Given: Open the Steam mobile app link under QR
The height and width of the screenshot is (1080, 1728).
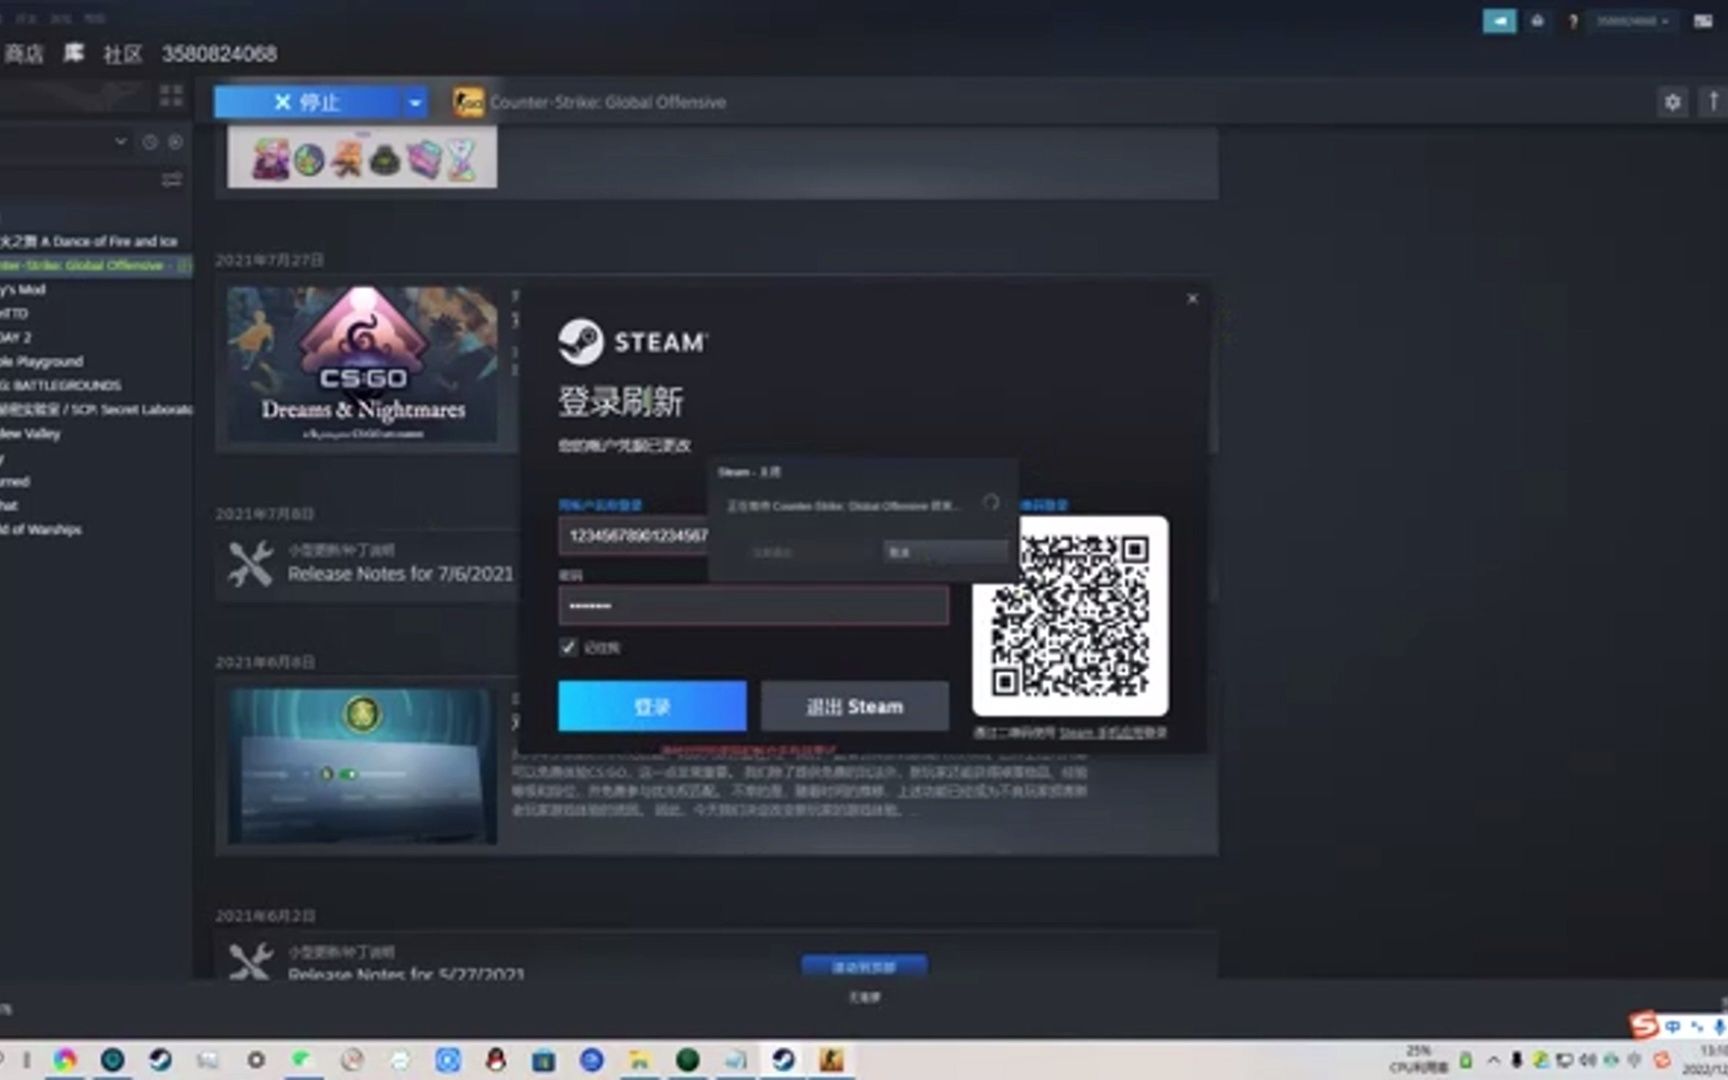Looking at the screenshot, I should coord(1112,733).
